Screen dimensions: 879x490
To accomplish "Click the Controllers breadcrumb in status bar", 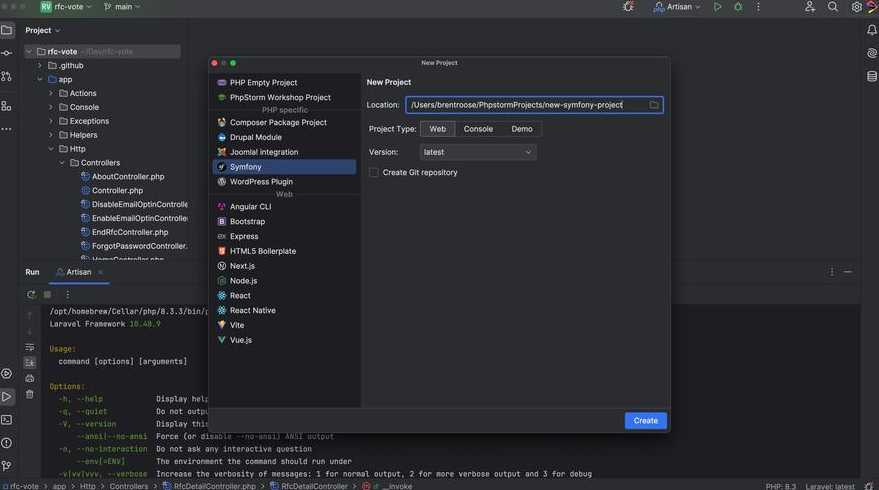I will [x=129, y=486].
